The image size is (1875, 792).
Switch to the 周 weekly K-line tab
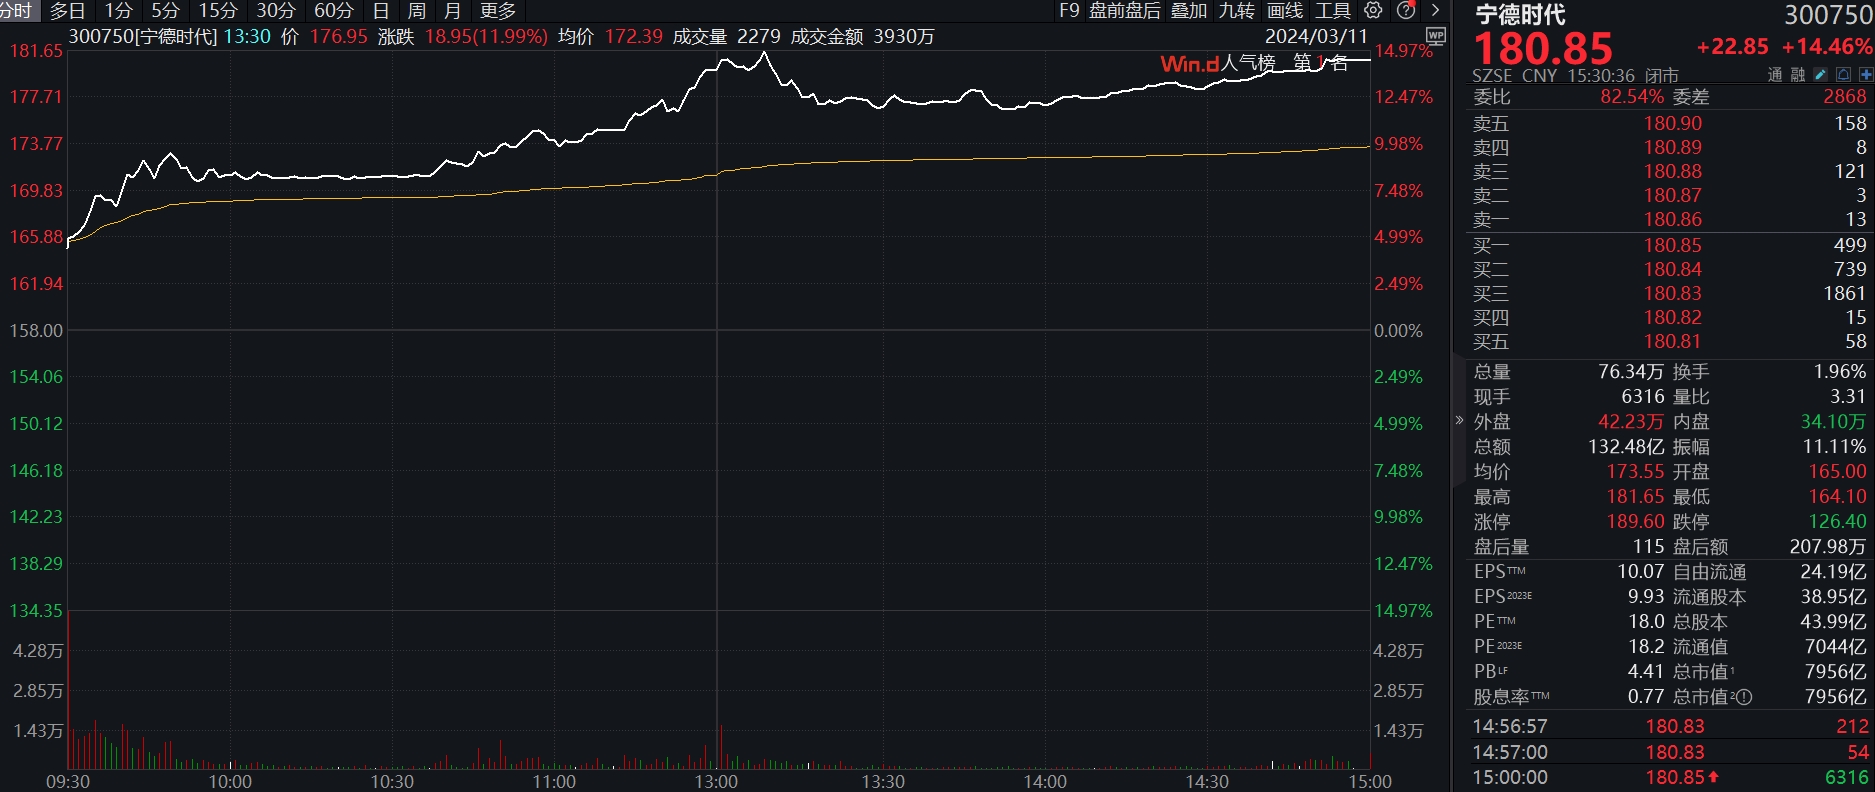pyautogui.click(x=417, y=11)
